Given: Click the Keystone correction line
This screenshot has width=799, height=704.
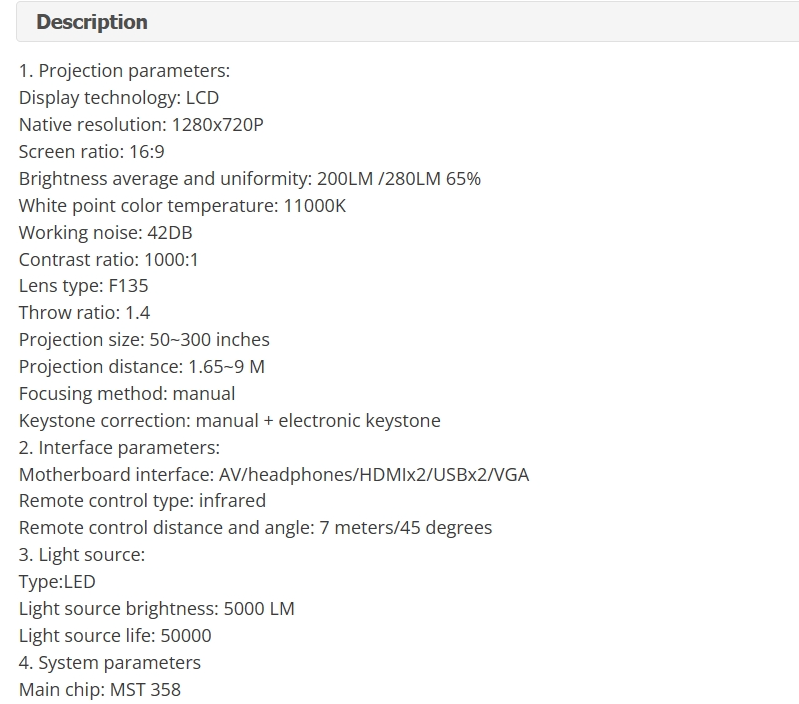Looking at the screenshot, I should (230, 421).
